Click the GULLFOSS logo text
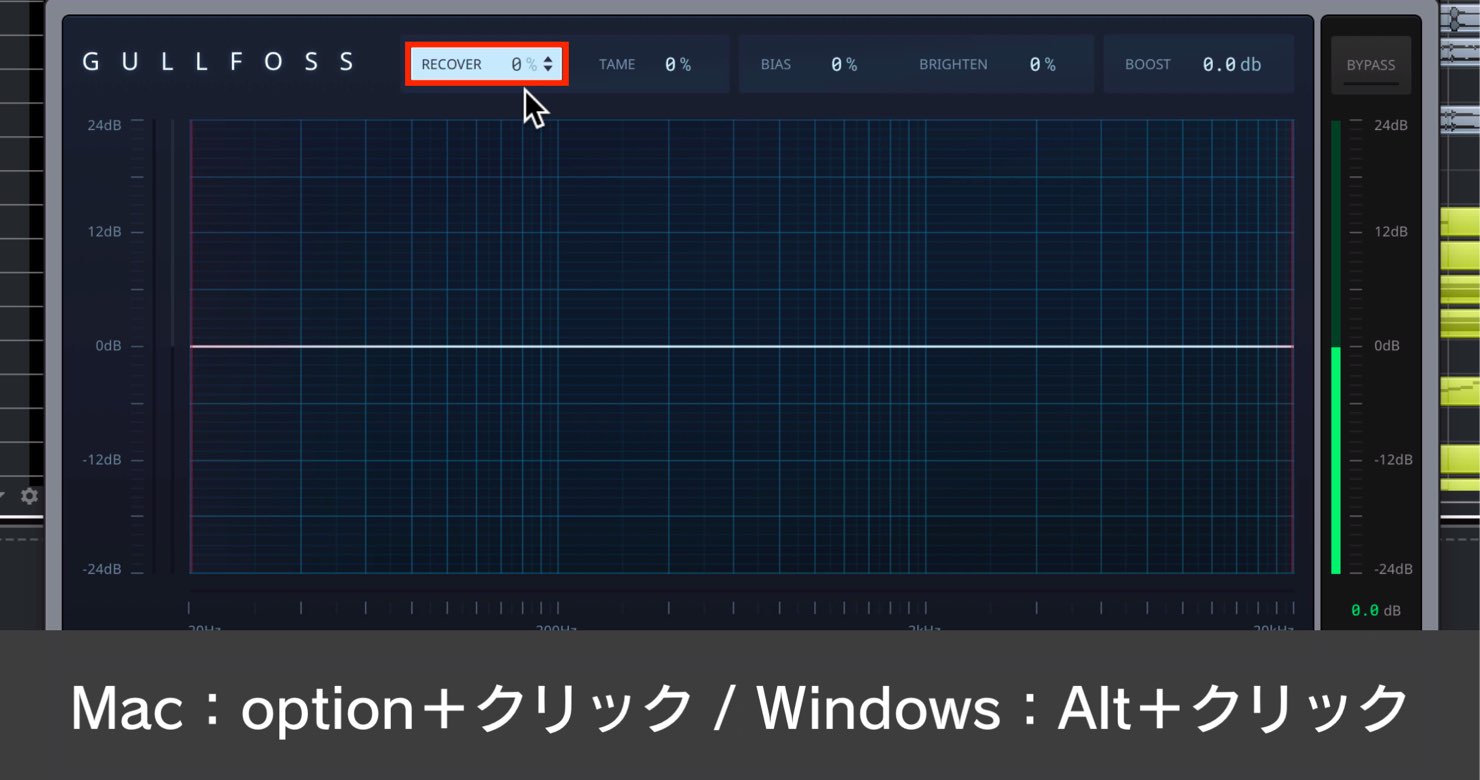 tap(218, 62)
